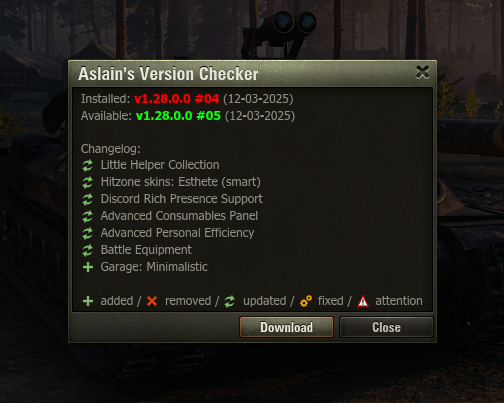Click the red warning attention legend icon

[x=363, y=301]
